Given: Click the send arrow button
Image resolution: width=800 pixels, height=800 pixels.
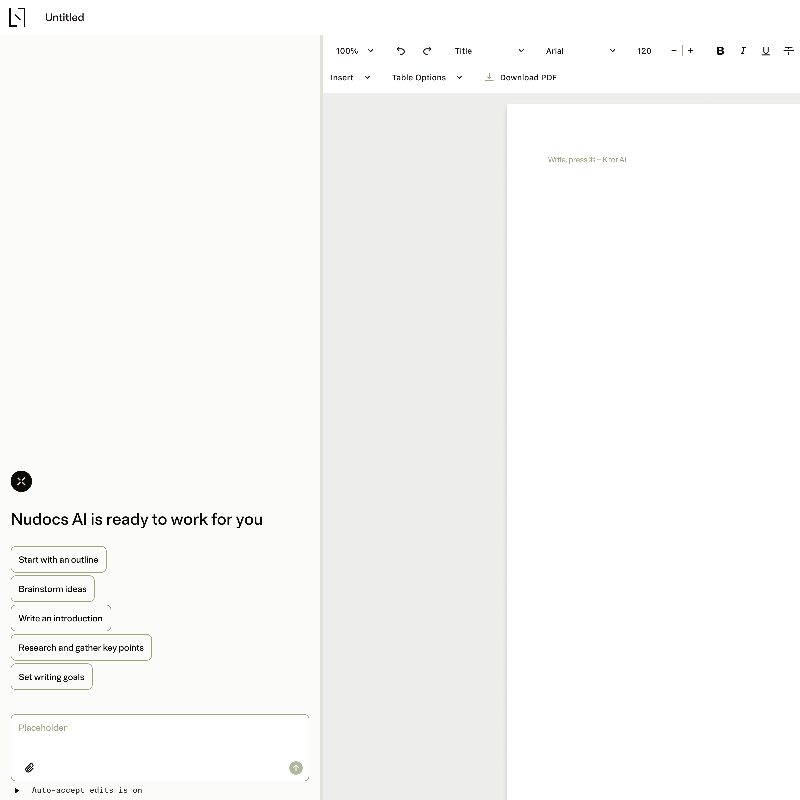Looking at the screenshot, I should (296, 768).
